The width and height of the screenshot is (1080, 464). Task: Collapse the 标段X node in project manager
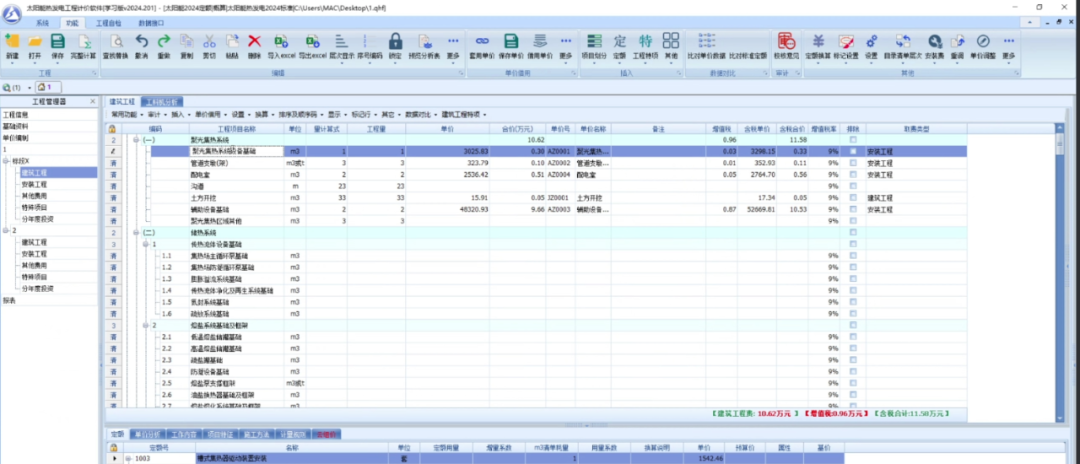[6, 161]
